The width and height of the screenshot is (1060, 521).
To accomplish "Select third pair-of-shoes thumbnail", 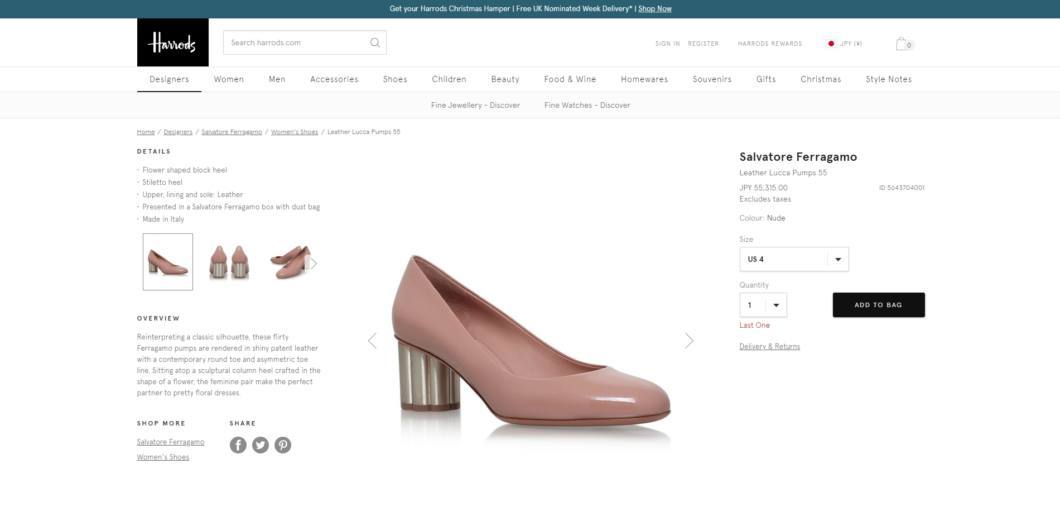I will [x=289, y=262].
